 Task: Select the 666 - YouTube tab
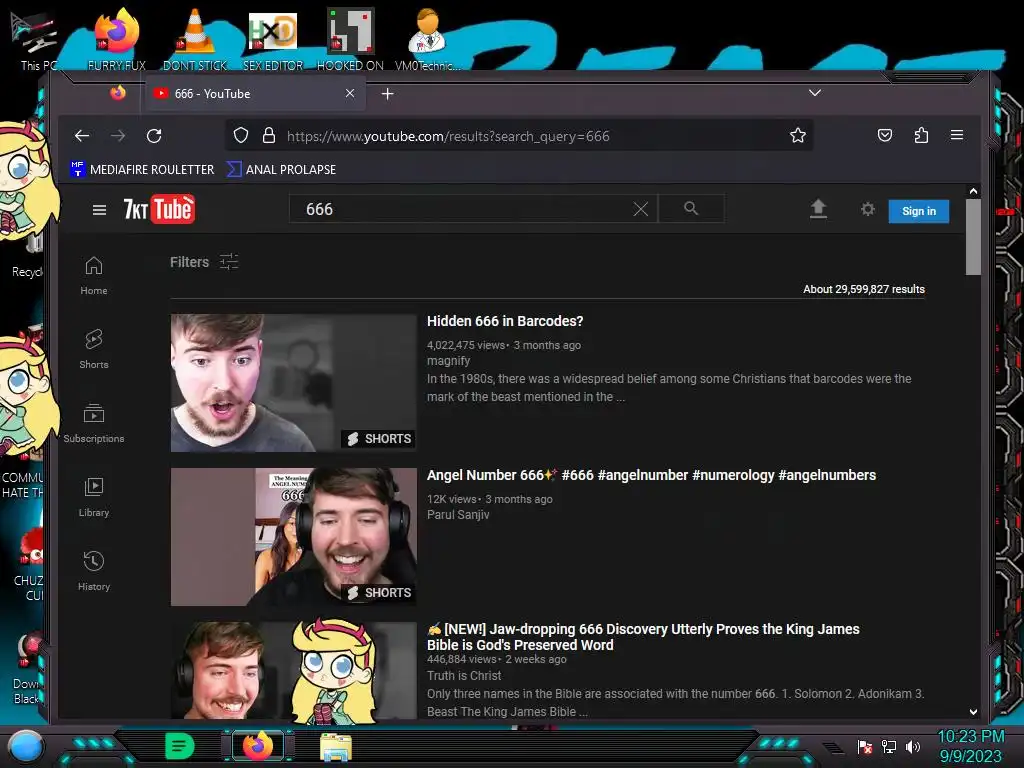255,94
